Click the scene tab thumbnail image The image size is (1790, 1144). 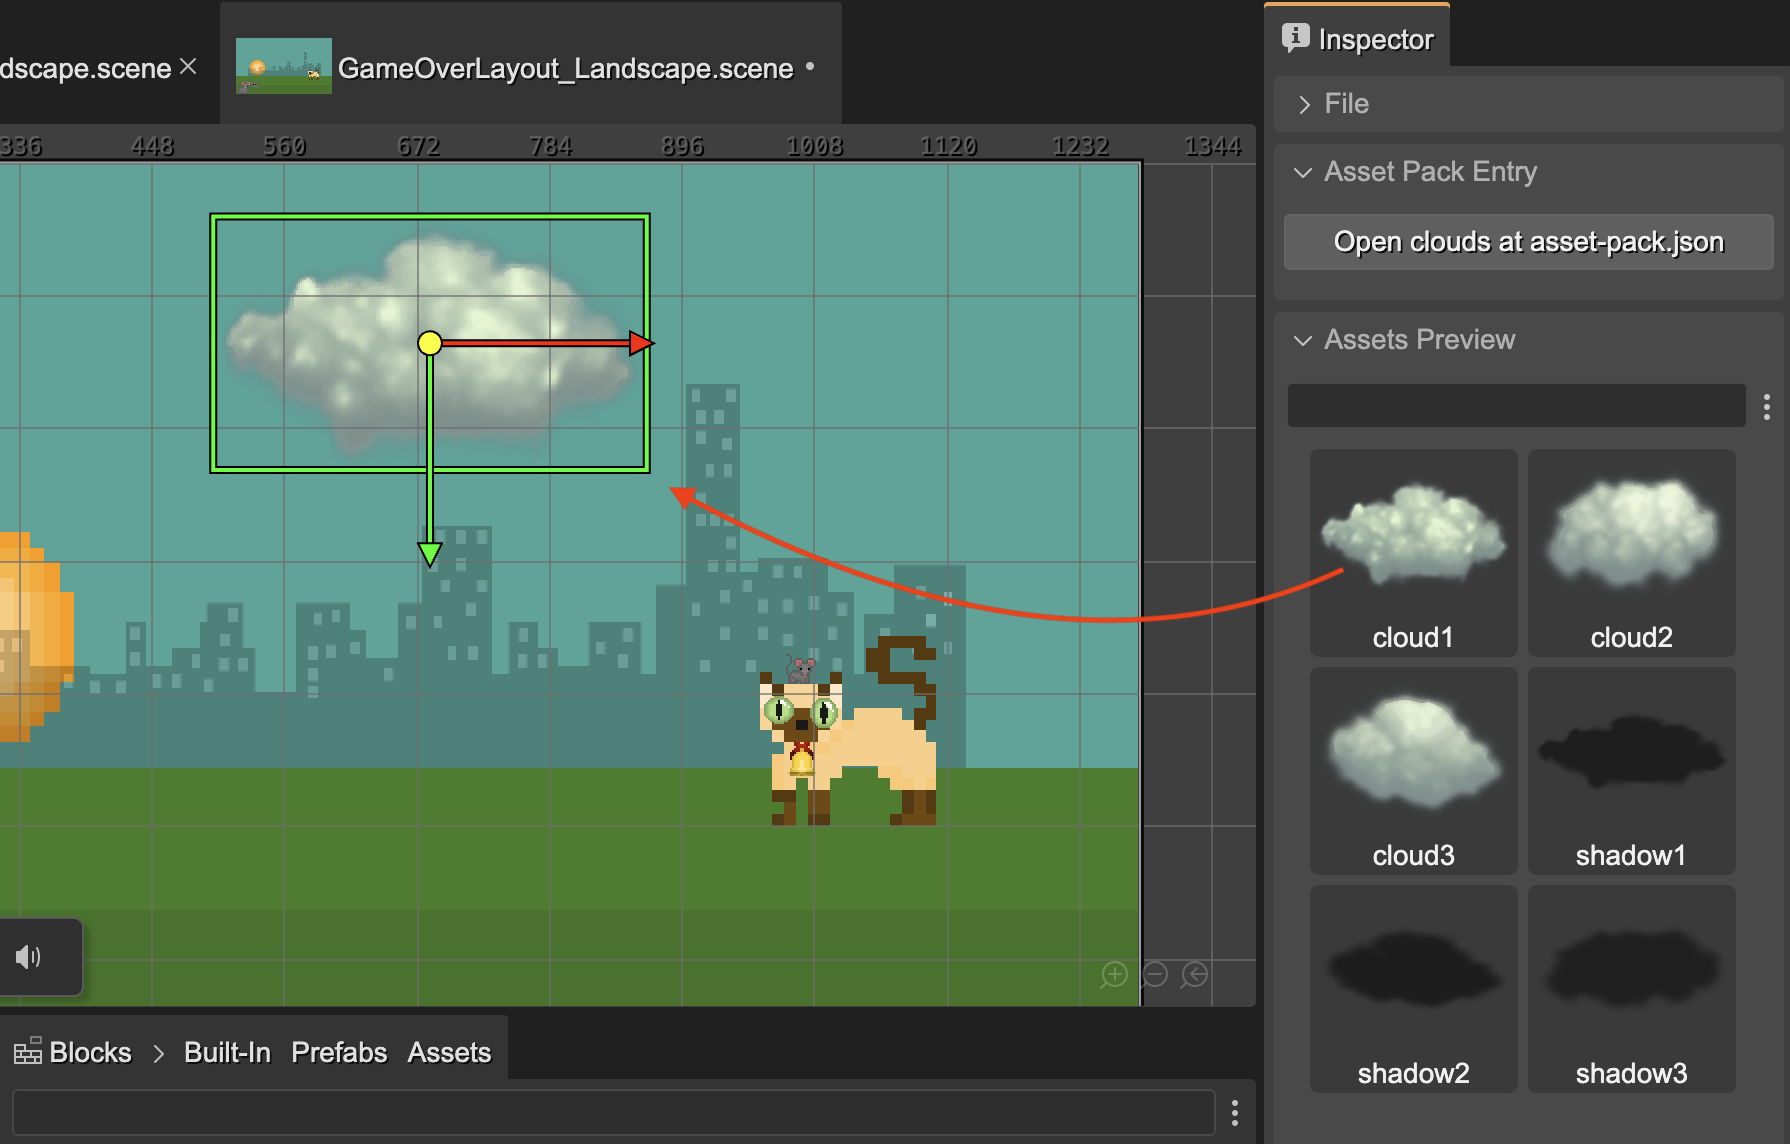283,66
